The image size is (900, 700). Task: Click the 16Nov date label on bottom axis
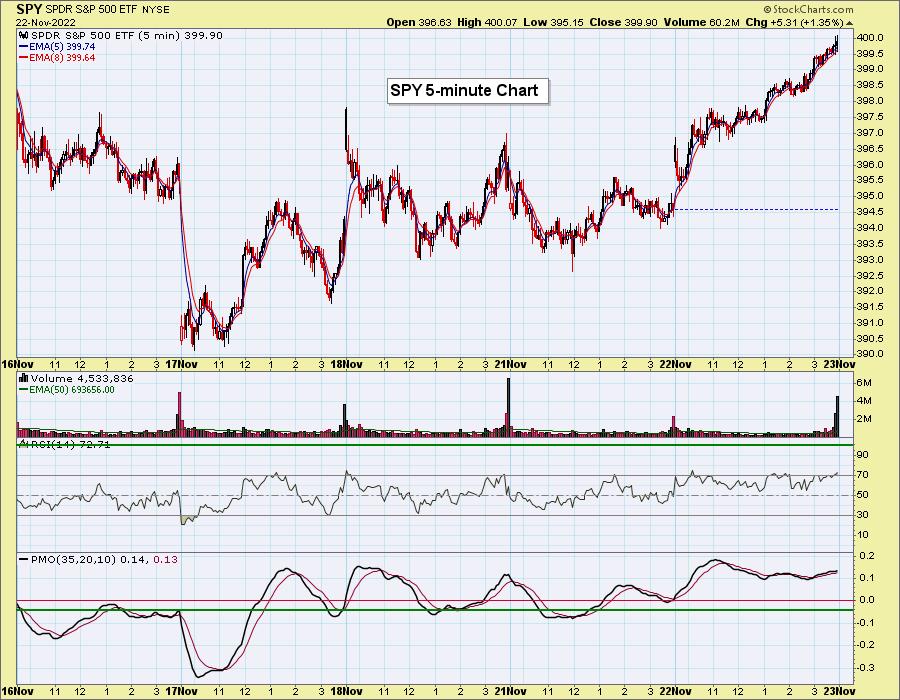point(17,691)
